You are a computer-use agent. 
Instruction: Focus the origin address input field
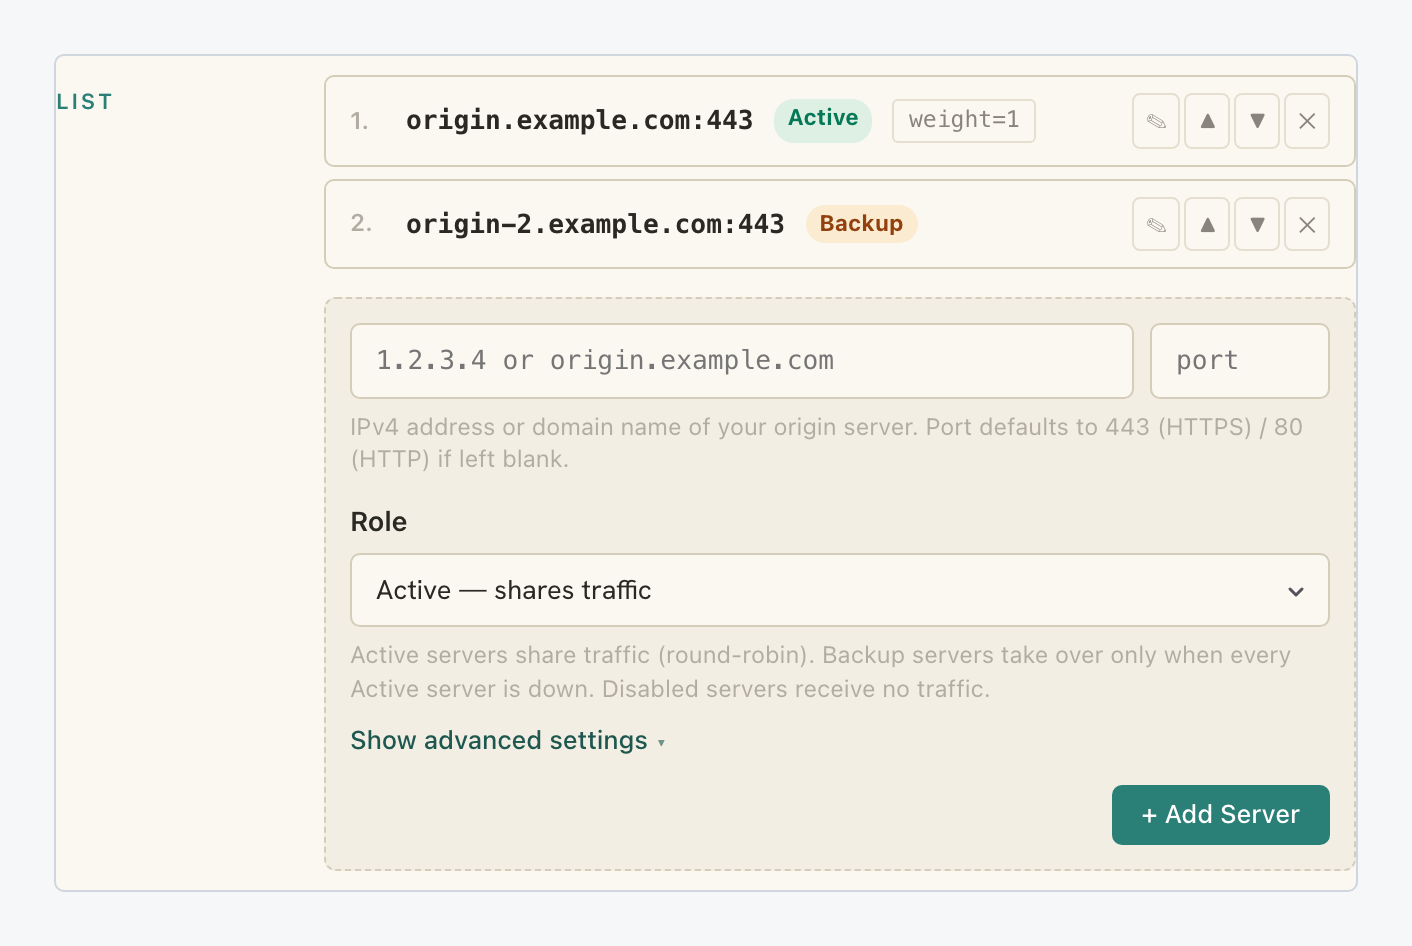[x=742, y=361]
